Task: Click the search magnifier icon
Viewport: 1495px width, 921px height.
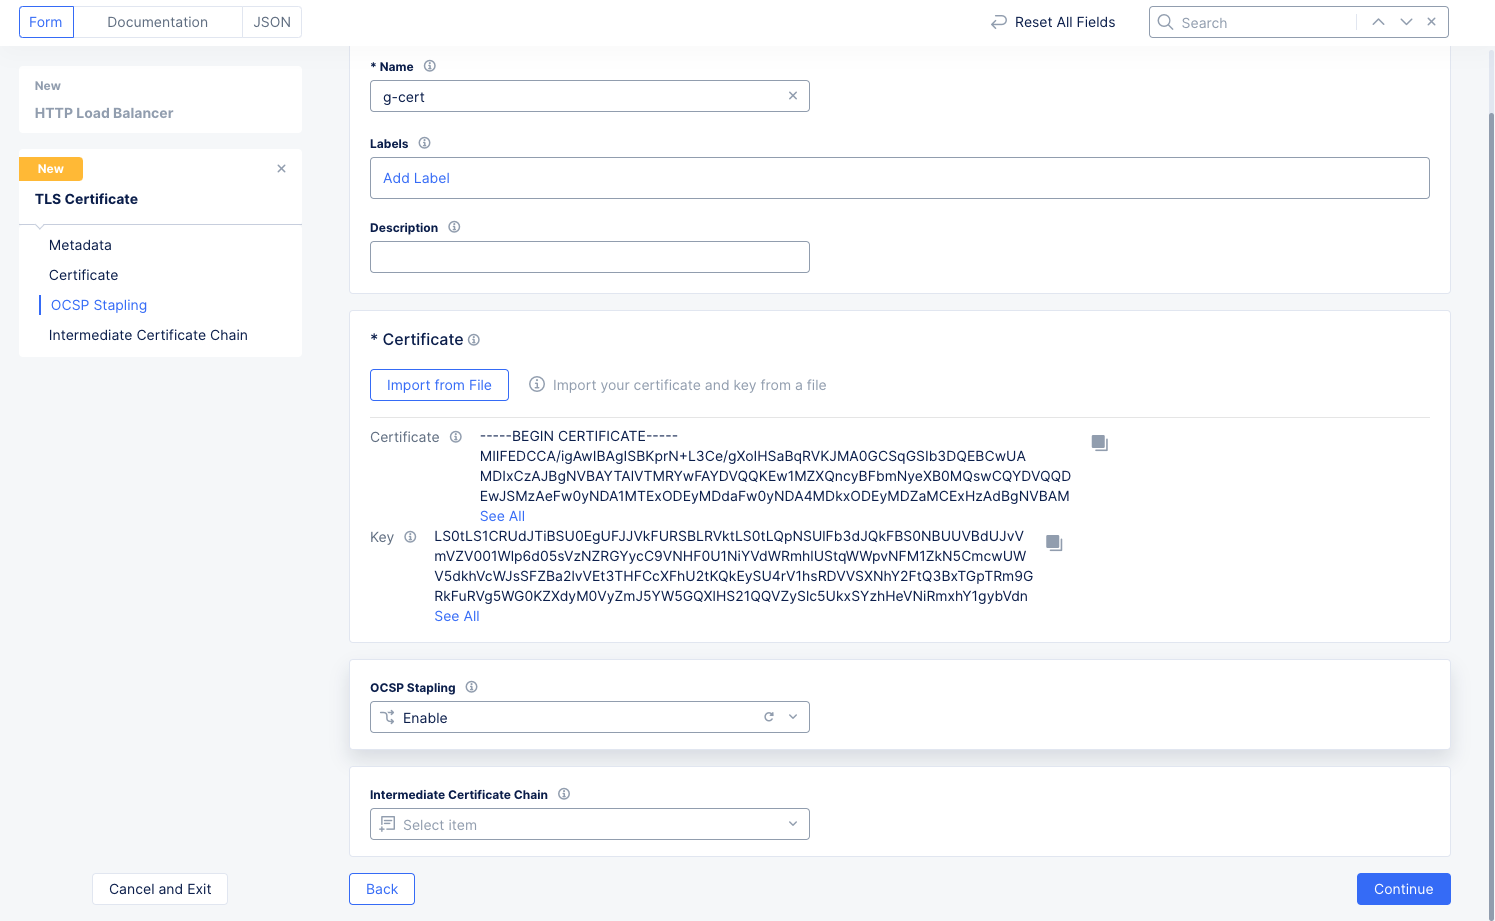Action: (1165, 21)
